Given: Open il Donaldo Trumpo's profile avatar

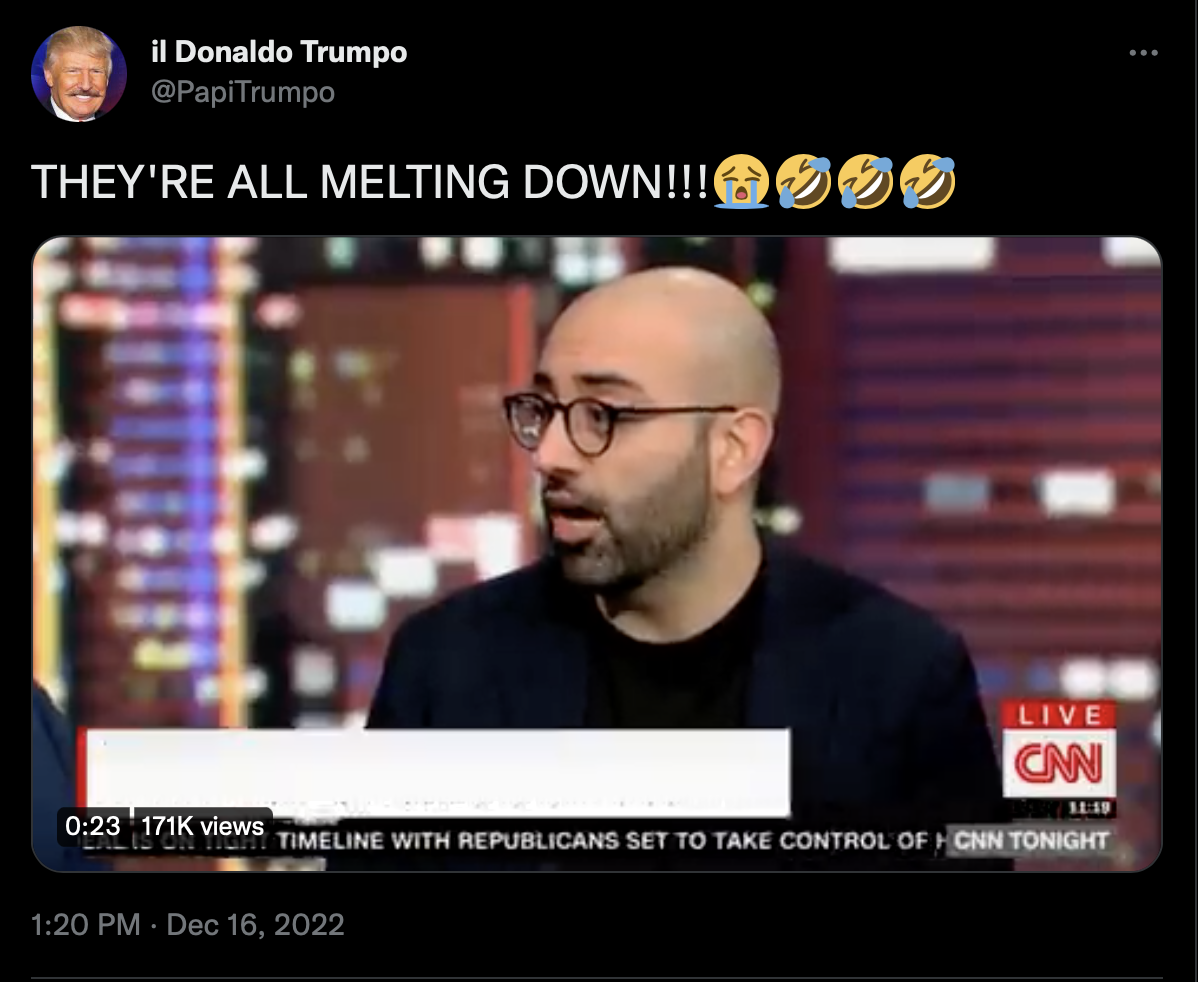Looking at the screenshot, I should (79, 74).
